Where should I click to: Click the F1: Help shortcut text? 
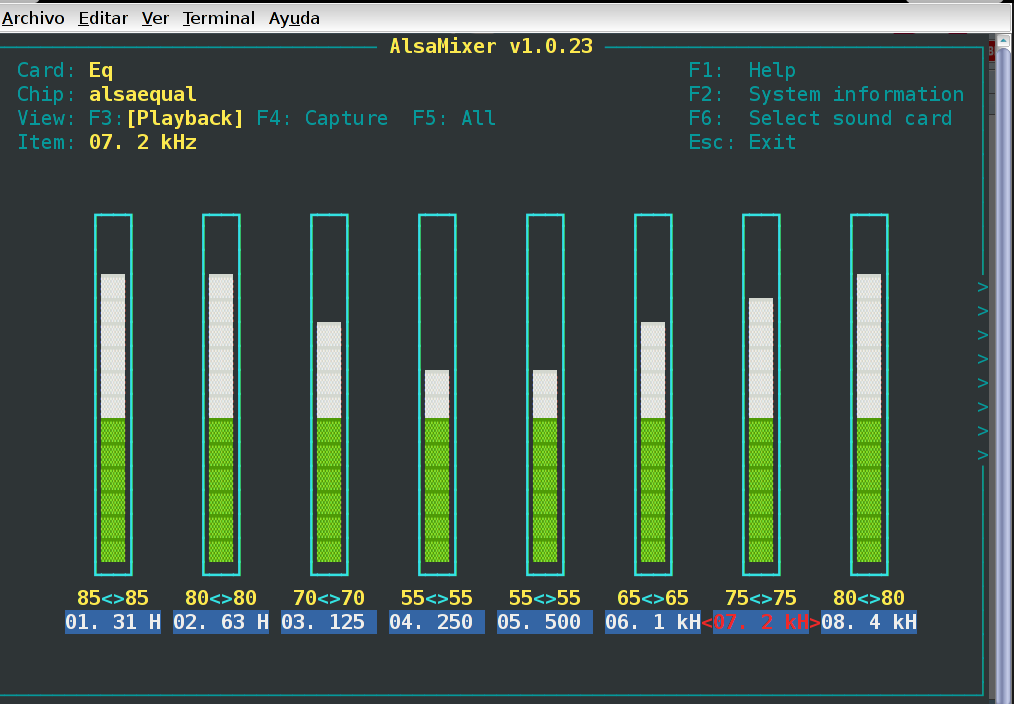[x=742, y=70]
